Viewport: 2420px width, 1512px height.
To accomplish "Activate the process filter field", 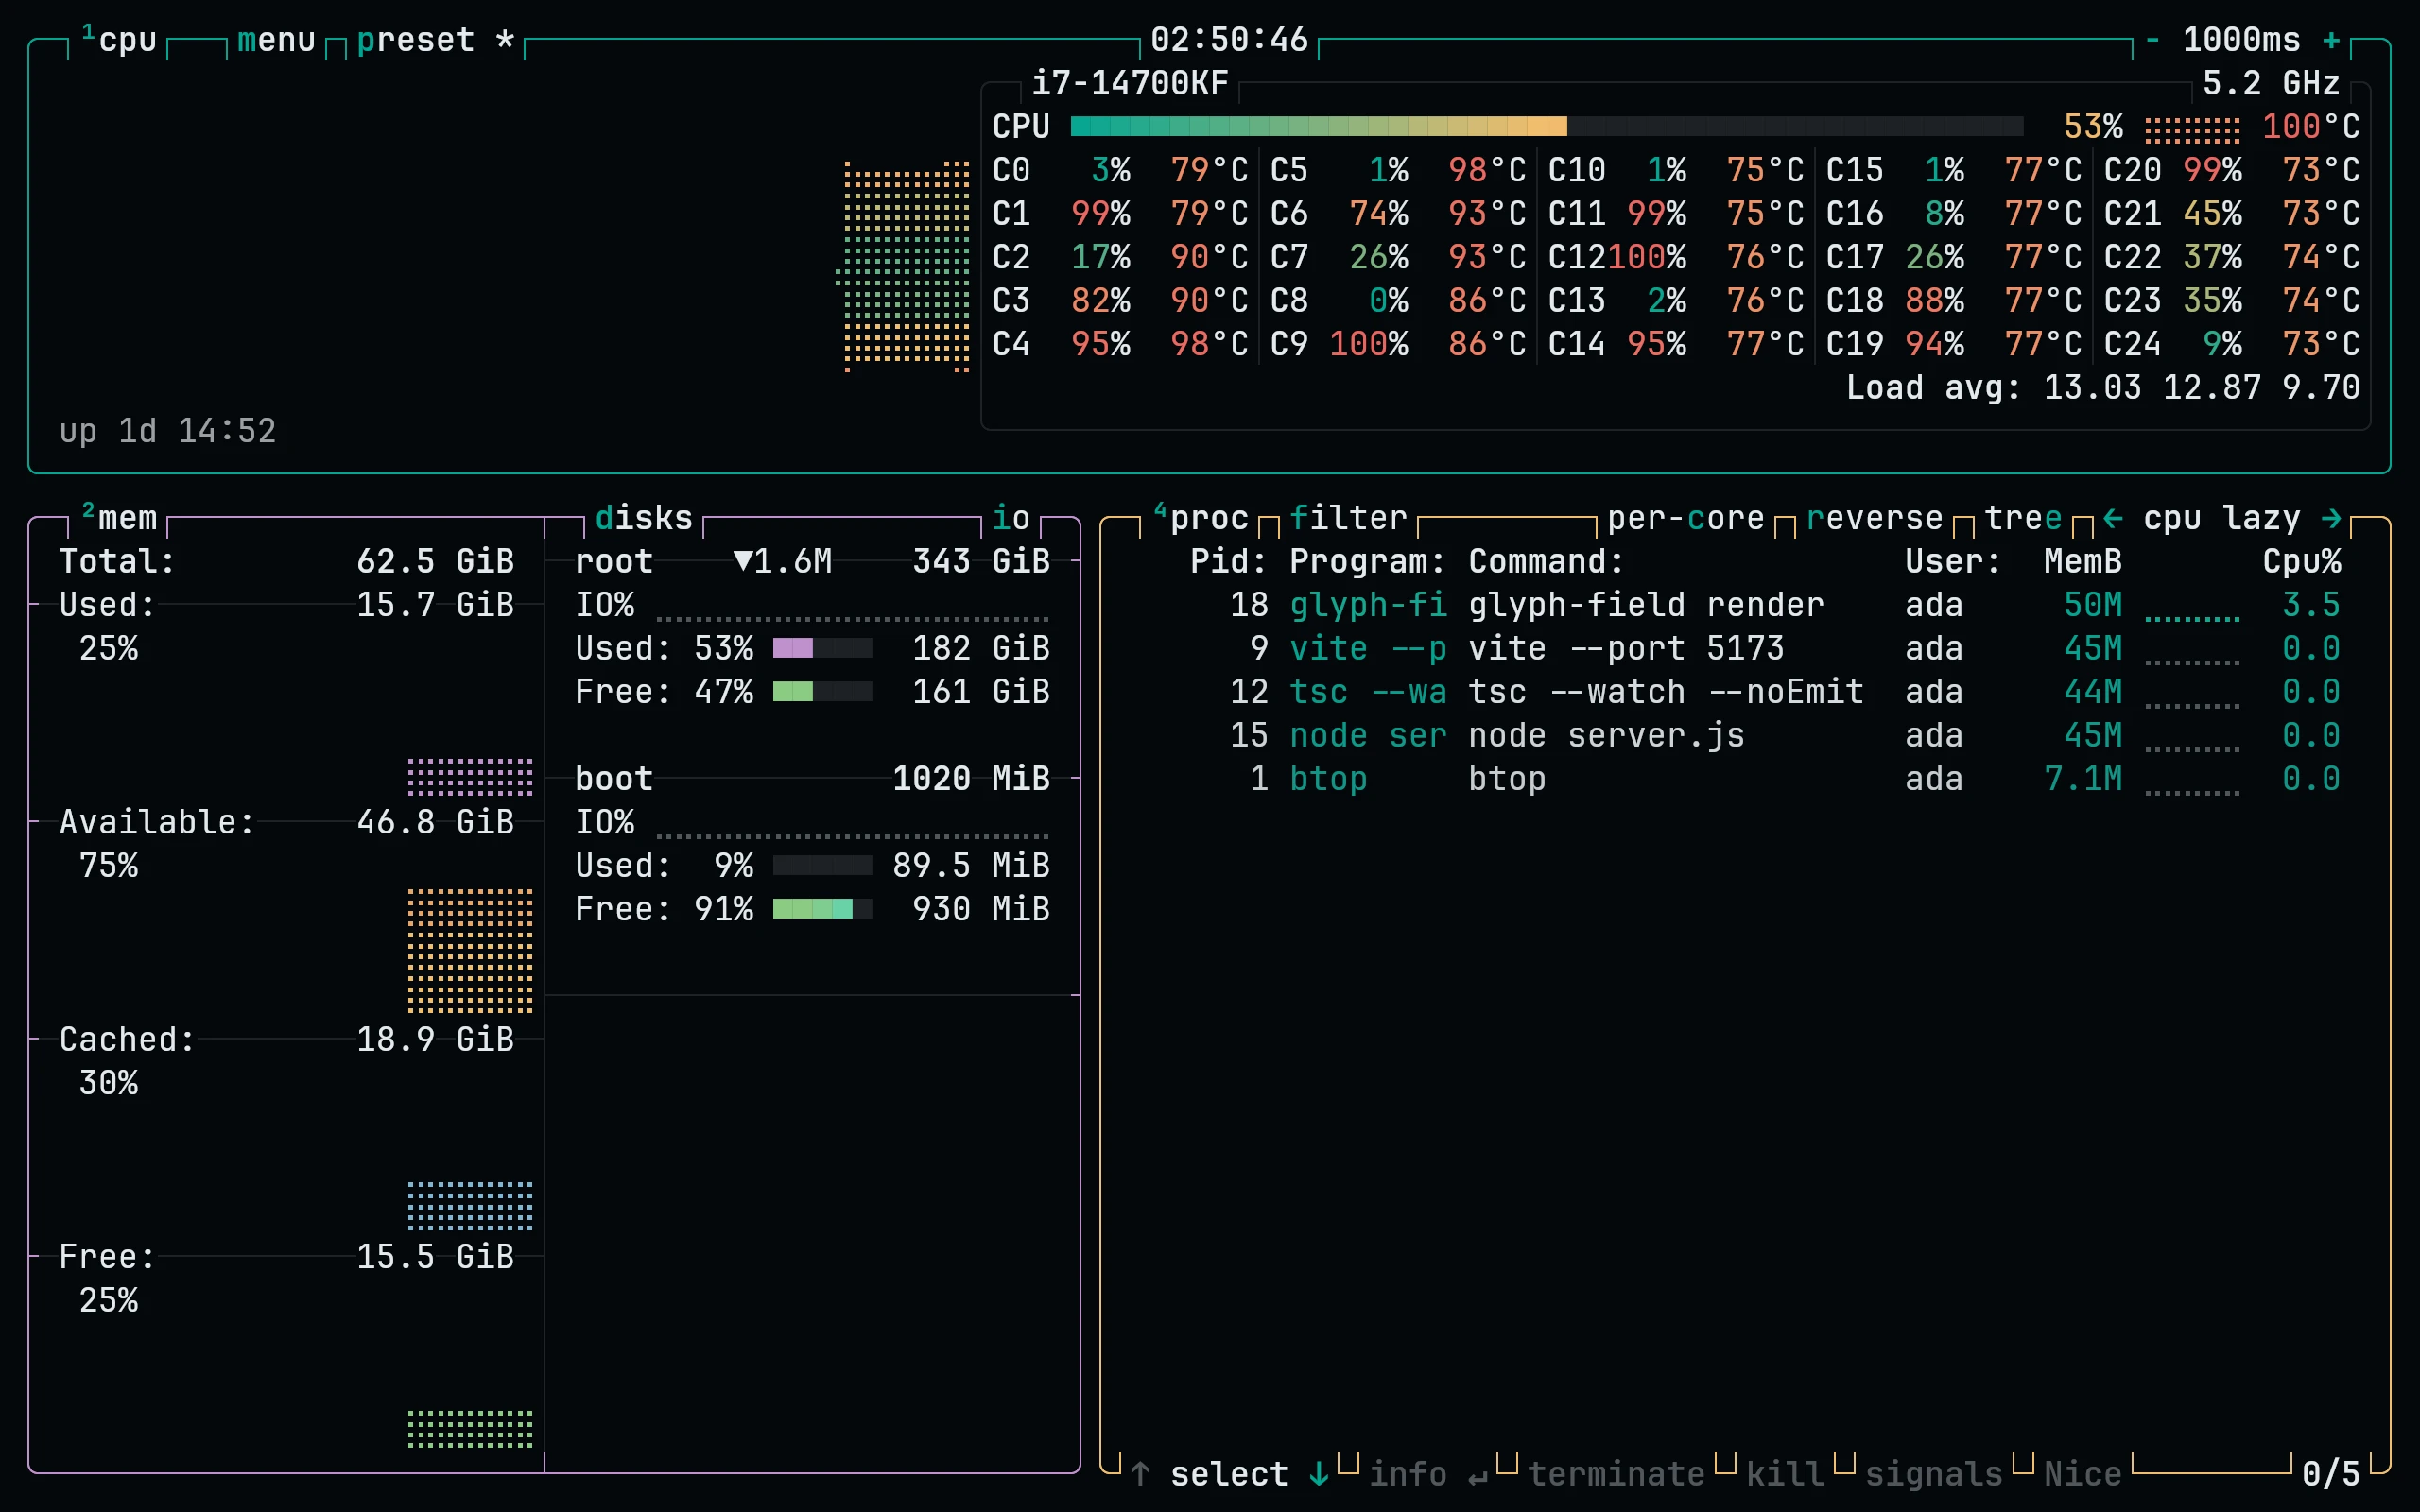I will point(1348,518).
